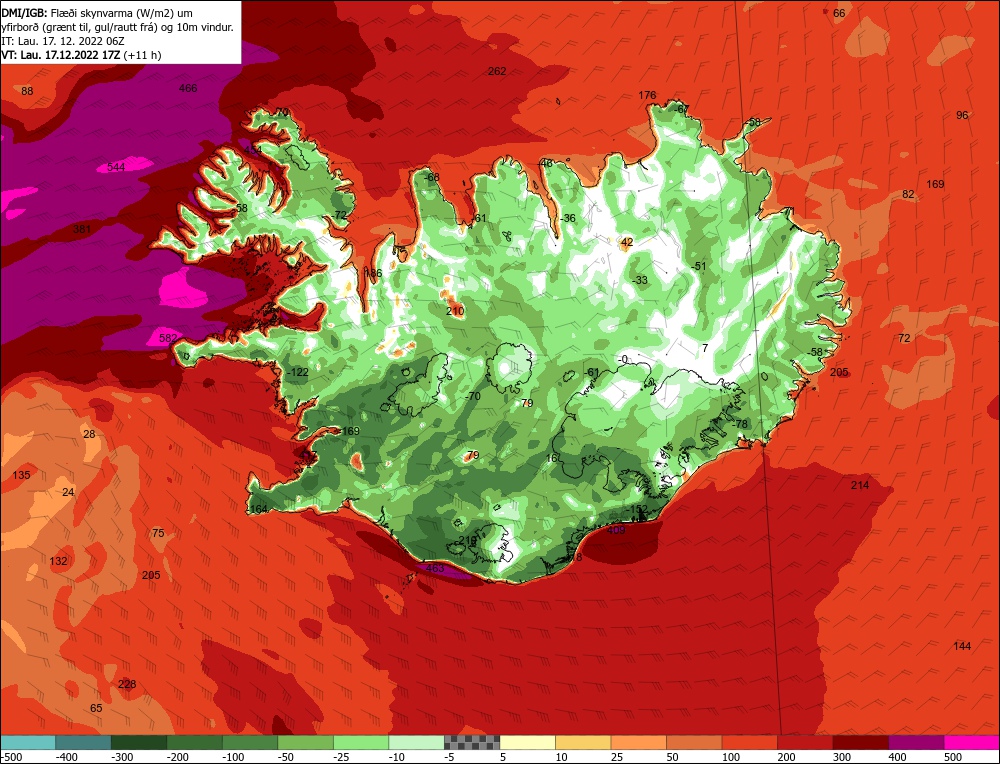
Task: Click the map value 262 north of Iceland
Action: click(x=497, y=71)
